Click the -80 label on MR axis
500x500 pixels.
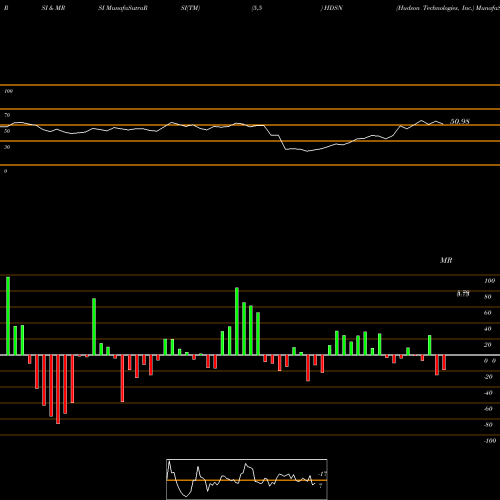[488, 425]
